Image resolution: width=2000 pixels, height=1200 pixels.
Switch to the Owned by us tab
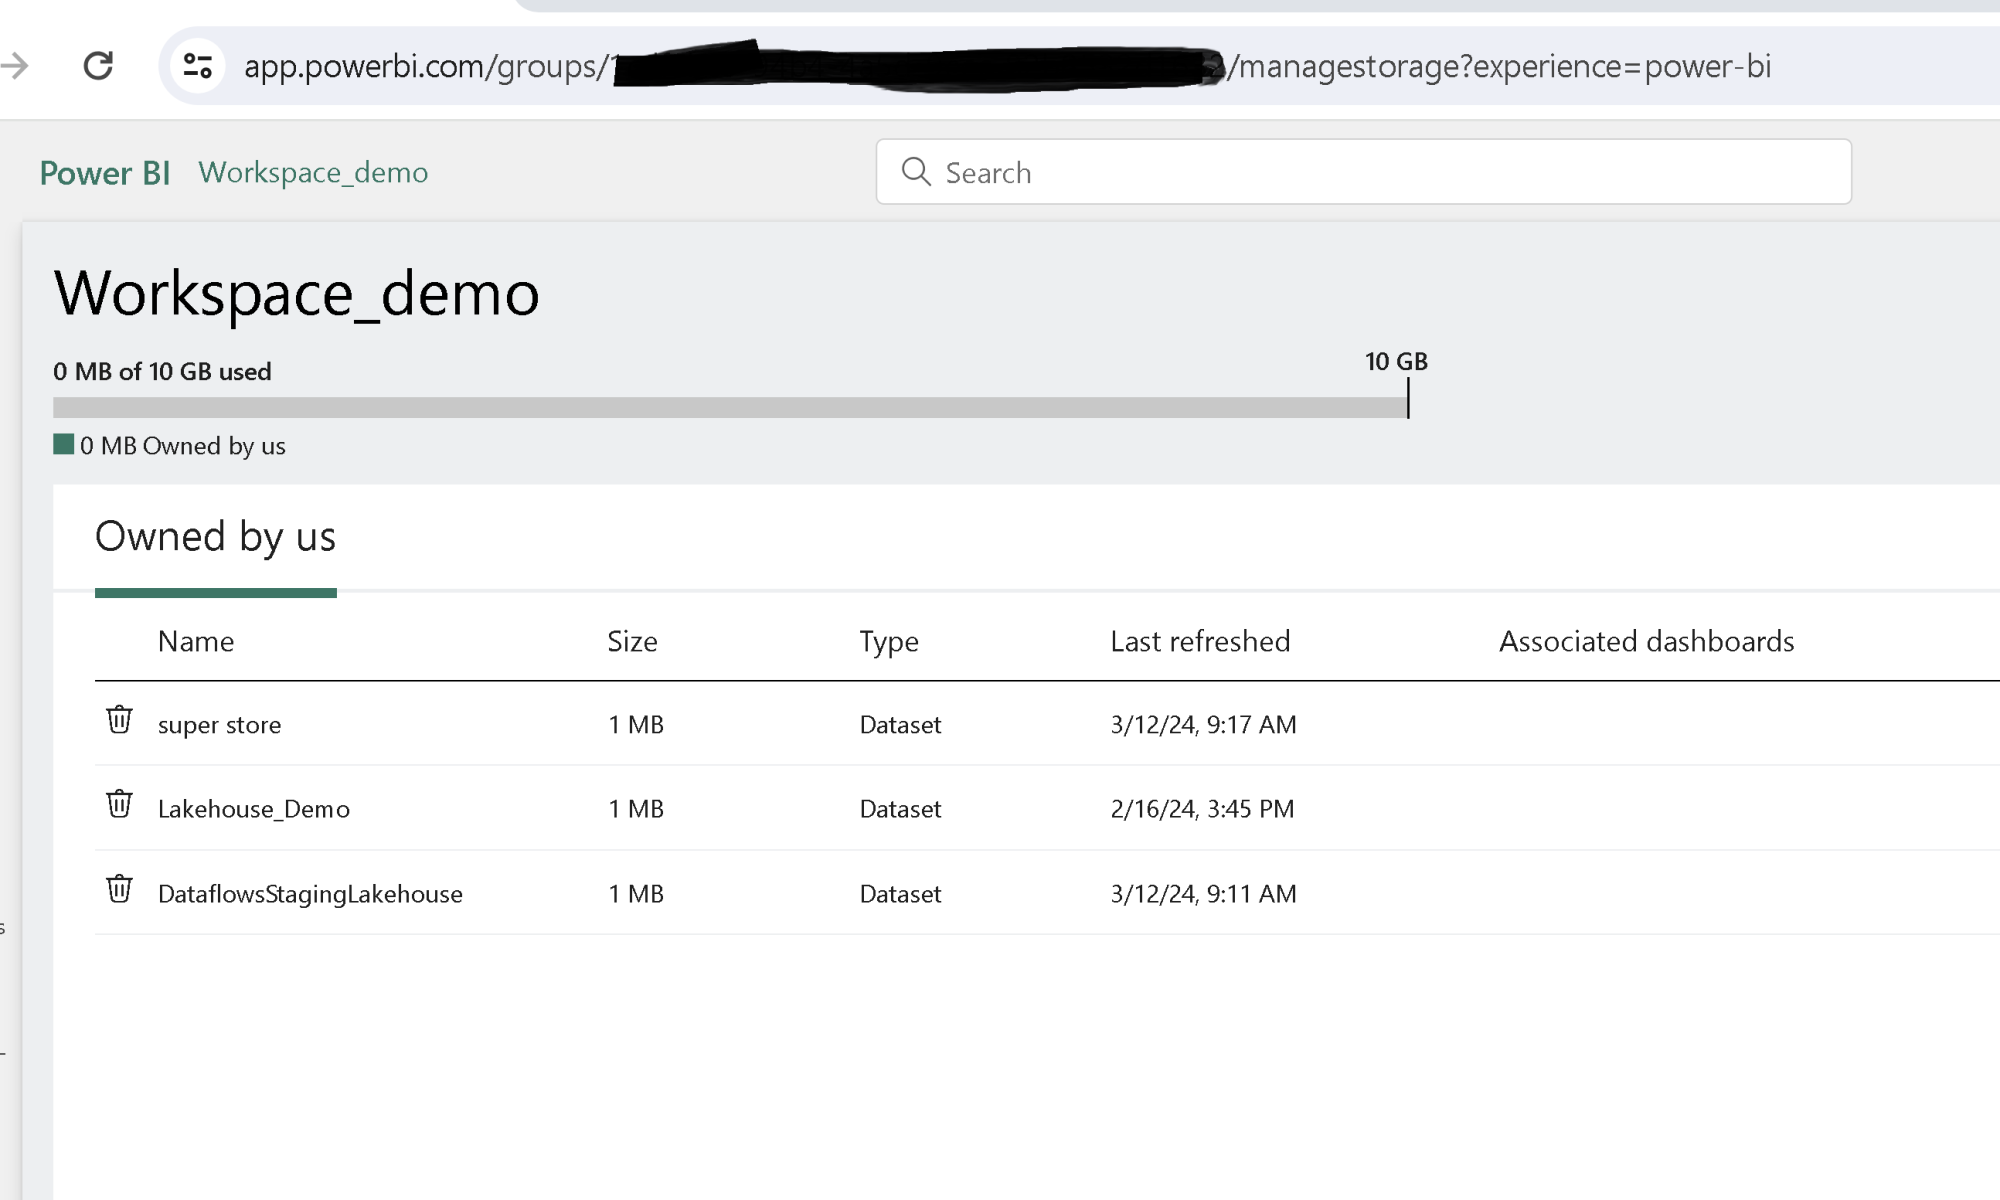pos(214,537)
